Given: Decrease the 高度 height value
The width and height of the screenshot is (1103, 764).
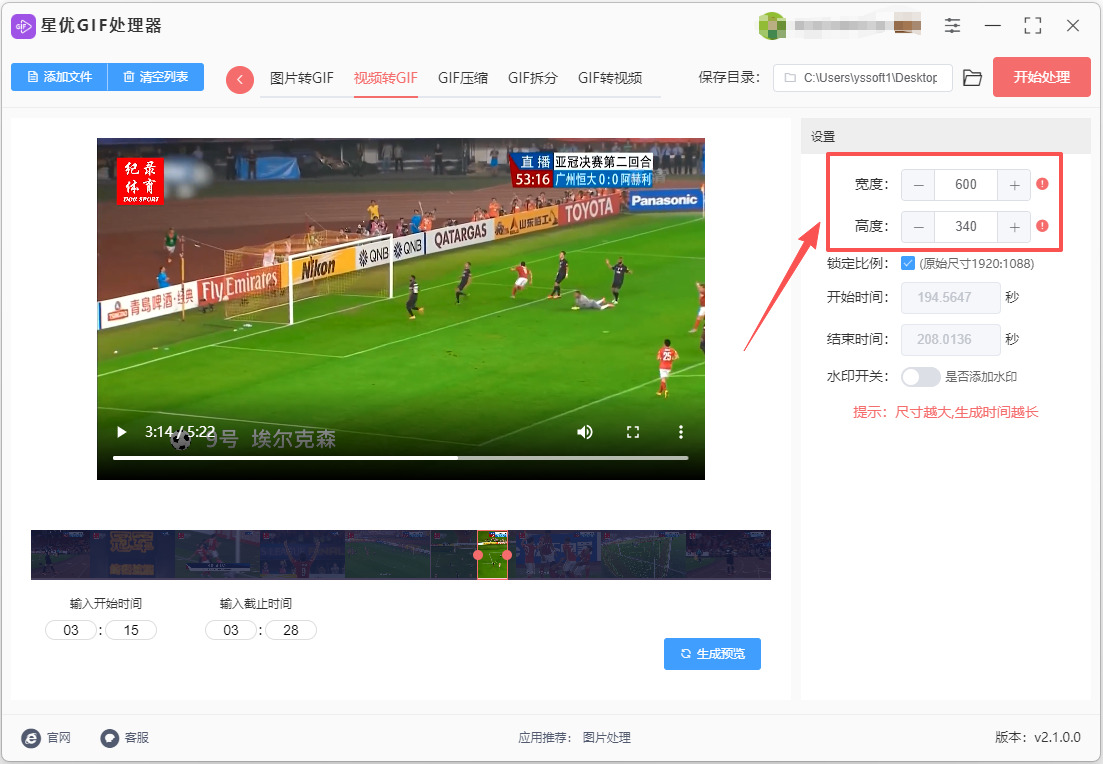Looking at the screenshot, I should coord(918,227).
